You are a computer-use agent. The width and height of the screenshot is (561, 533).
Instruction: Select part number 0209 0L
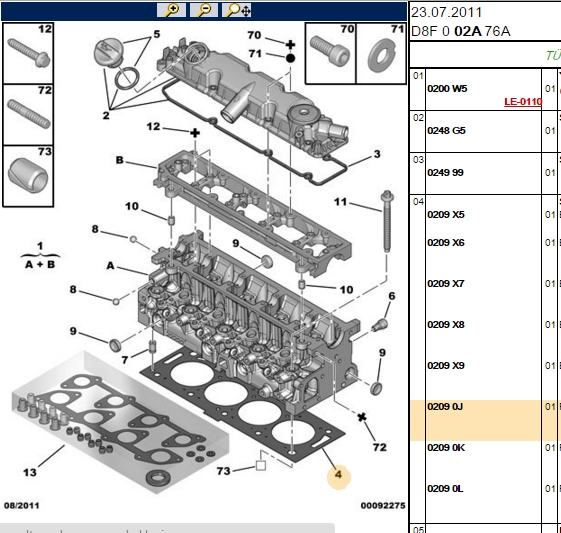pyautogui.click(x=445, y=489)
